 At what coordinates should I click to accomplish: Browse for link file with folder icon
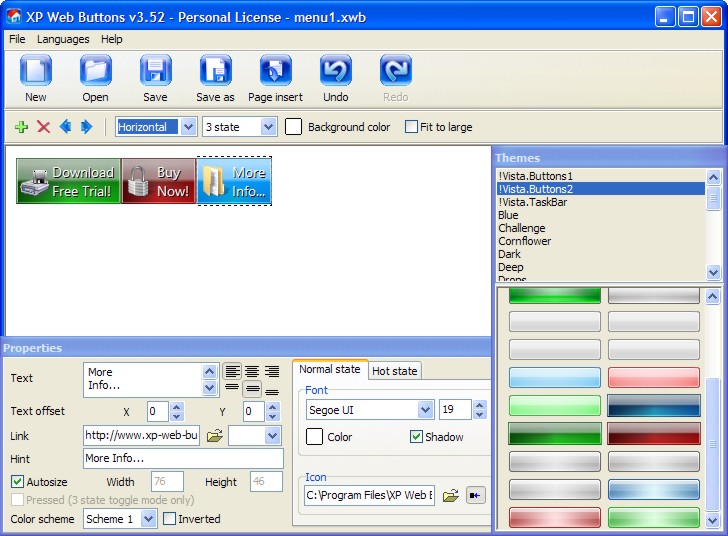(214, 436)
